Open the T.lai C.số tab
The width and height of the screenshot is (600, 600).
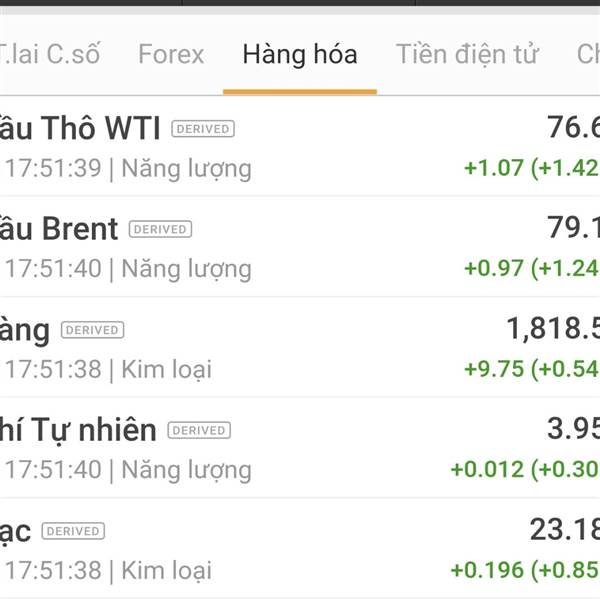(50, 54)
